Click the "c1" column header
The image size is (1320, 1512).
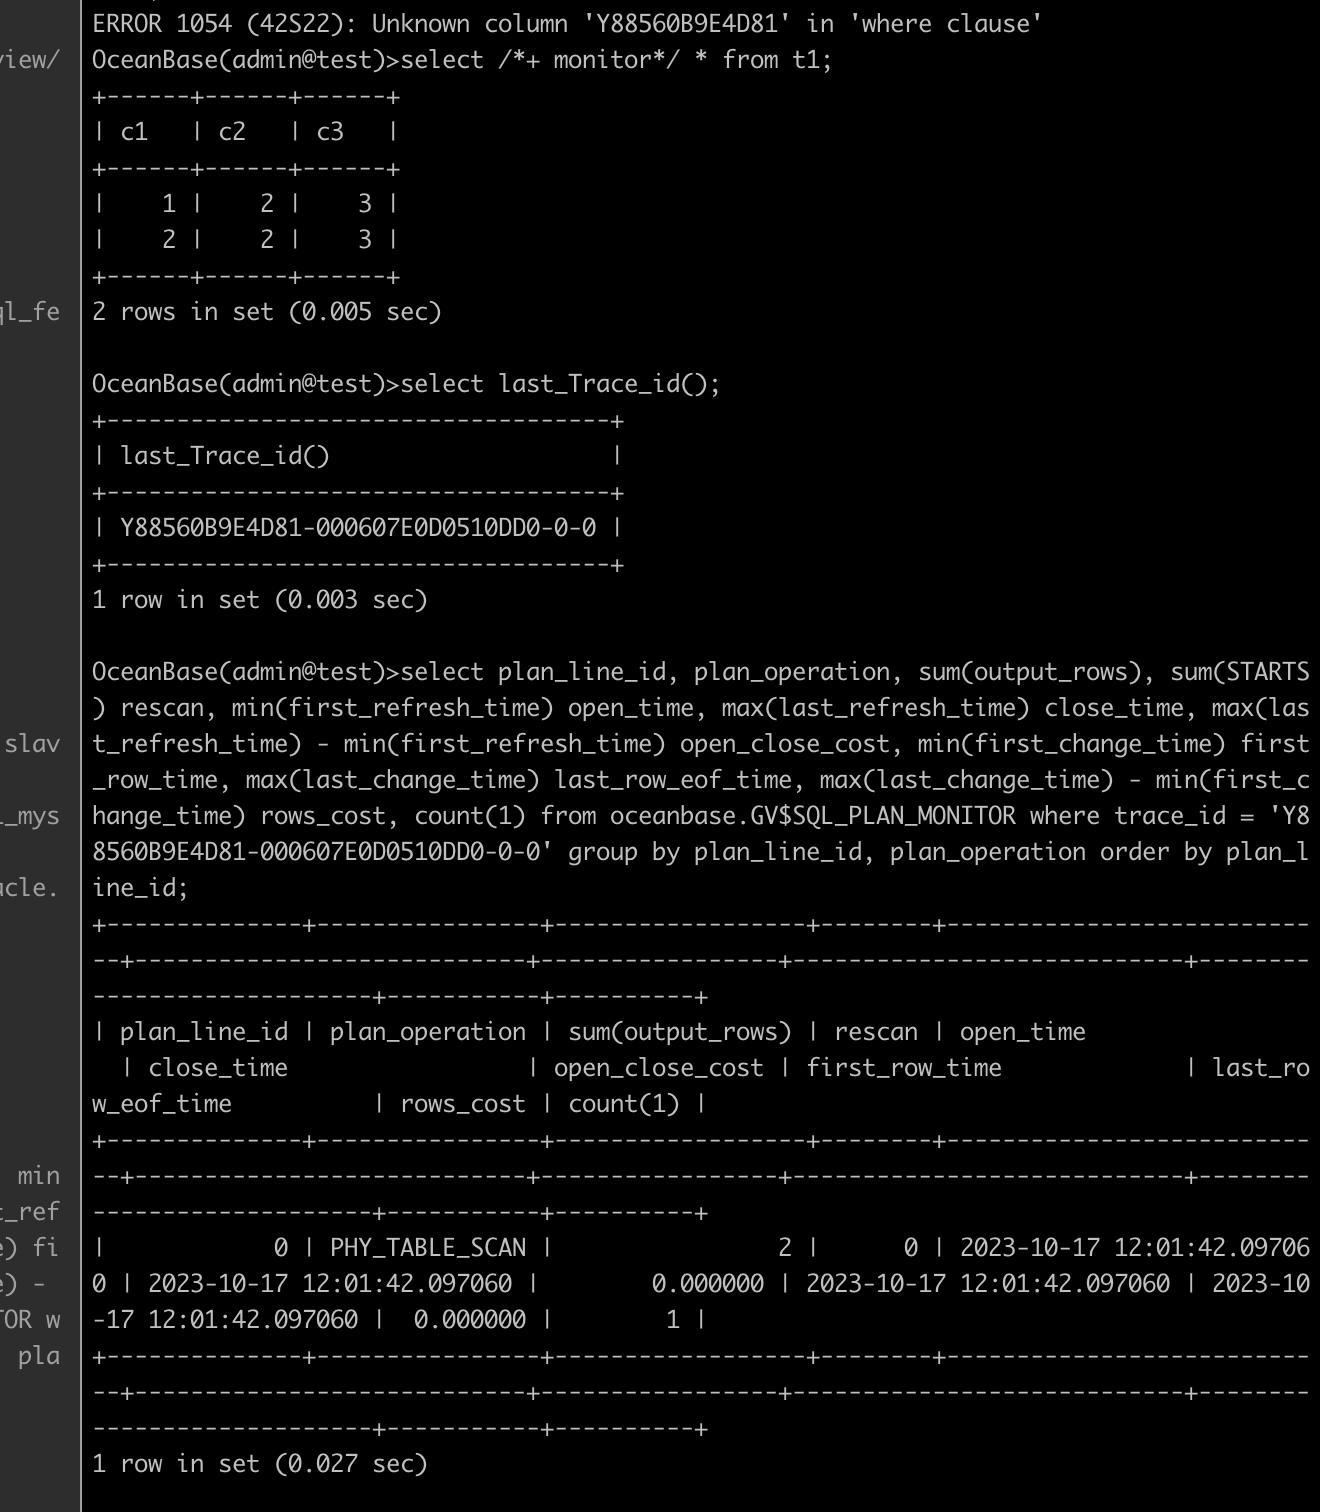[134, 132]
